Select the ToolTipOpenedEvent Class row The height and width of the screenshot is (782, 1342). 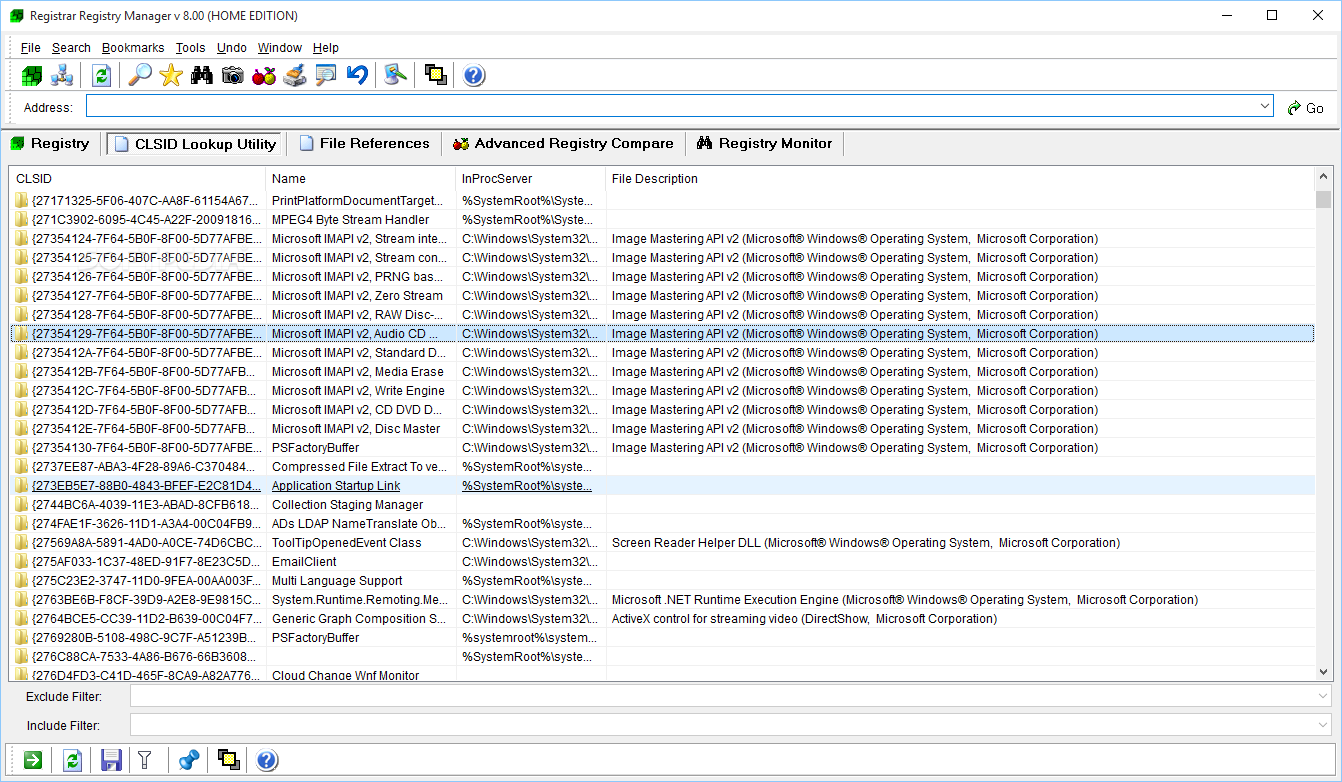[662, 543]
